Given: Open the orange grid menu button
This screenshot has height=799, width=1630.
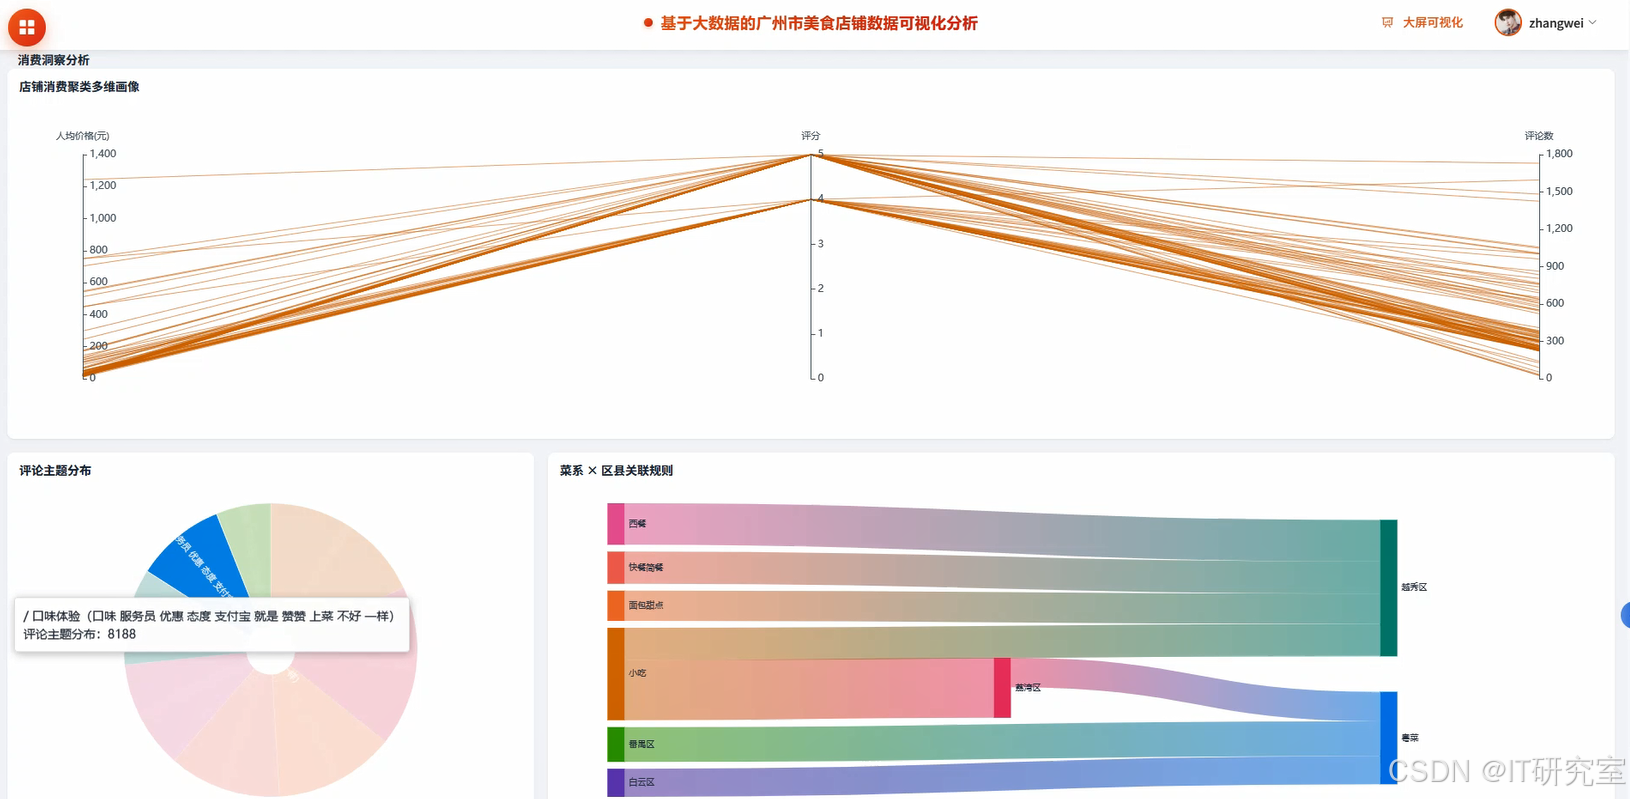Looking at the screenshot, I should coord(27,27).
